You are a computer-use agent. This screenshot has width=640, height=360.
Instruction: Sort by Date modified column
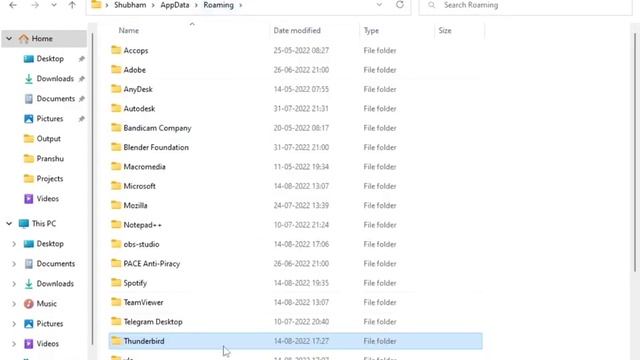pyautogui.click(x=297, y=31)
